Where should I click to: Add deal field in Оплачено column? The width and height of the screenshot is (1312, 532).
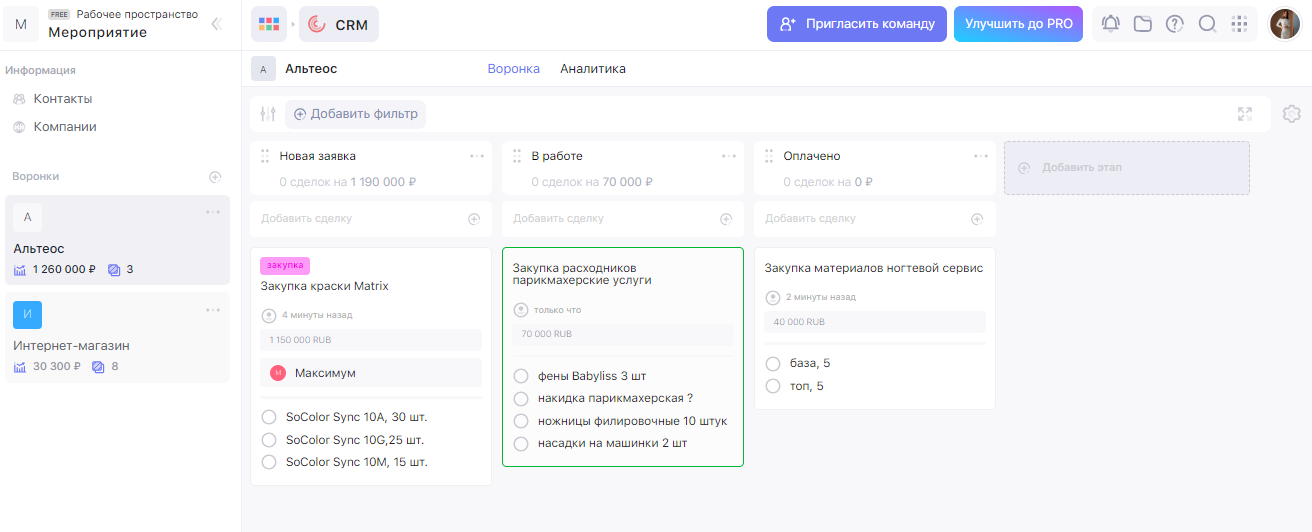coord(875,219)
